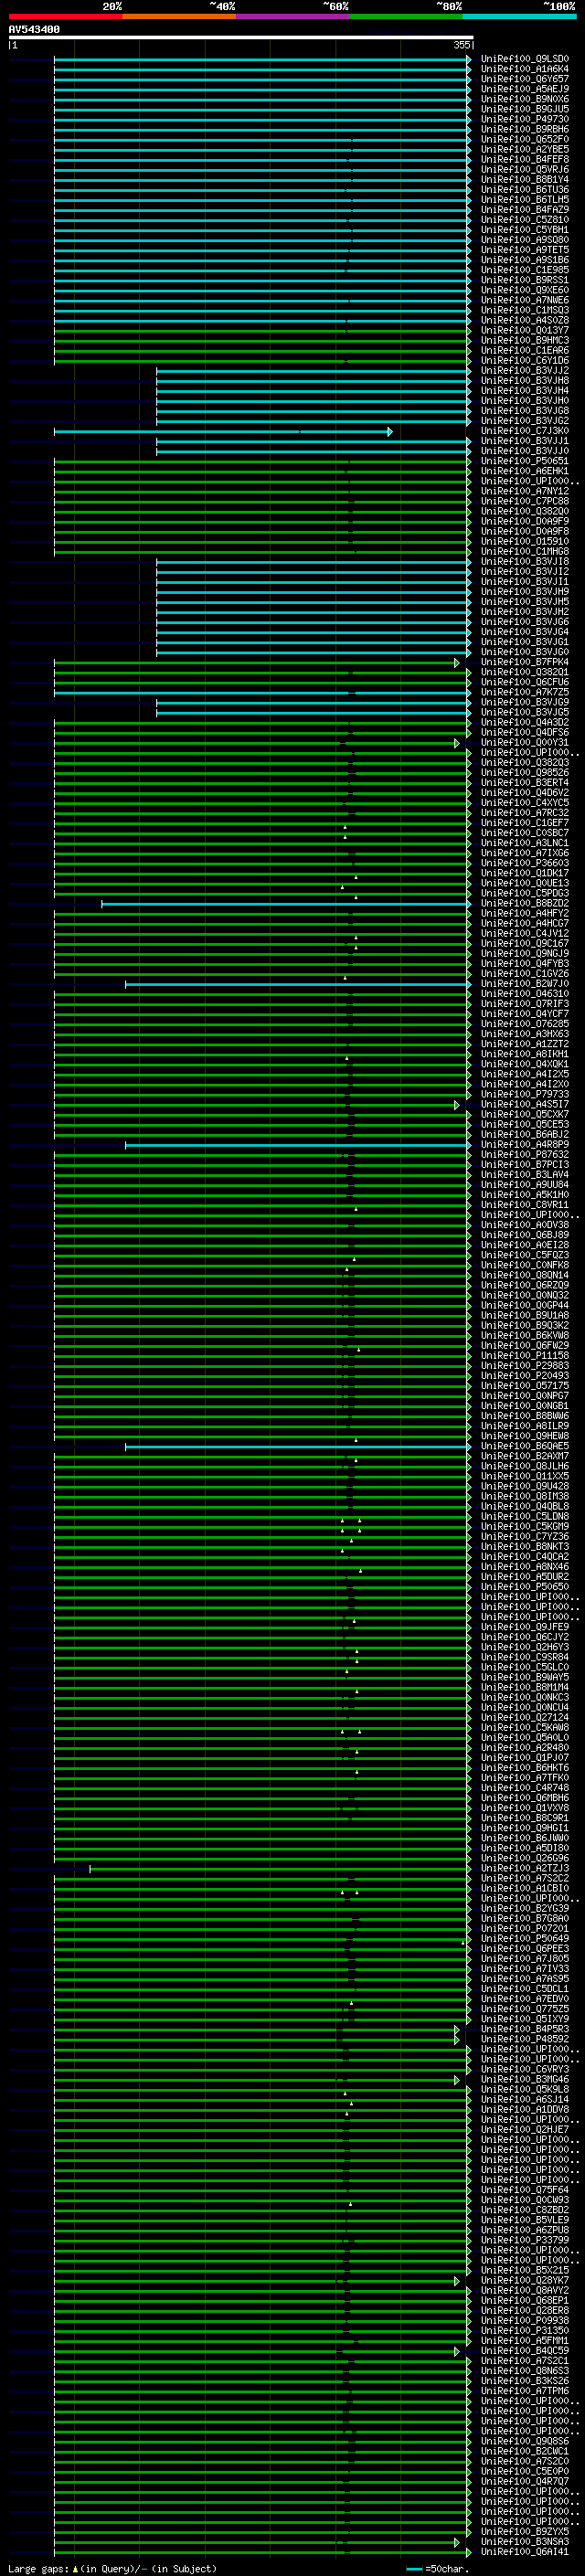Select hit label UniRef100_B7FPK4
Screen dimensions: 585x2576
[x=525, y=662]
